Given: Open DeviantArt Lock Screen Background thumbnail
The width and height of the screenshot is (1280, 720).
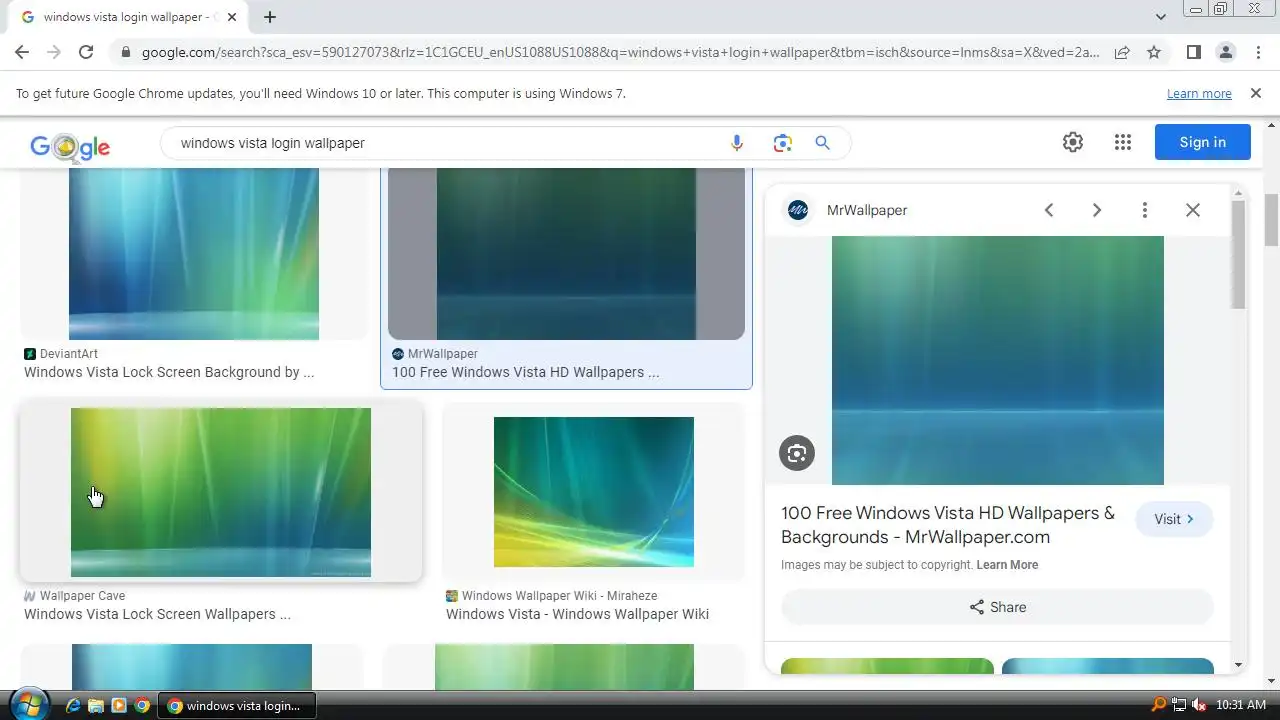Looking at the screenshot, I should coord(194,254).
